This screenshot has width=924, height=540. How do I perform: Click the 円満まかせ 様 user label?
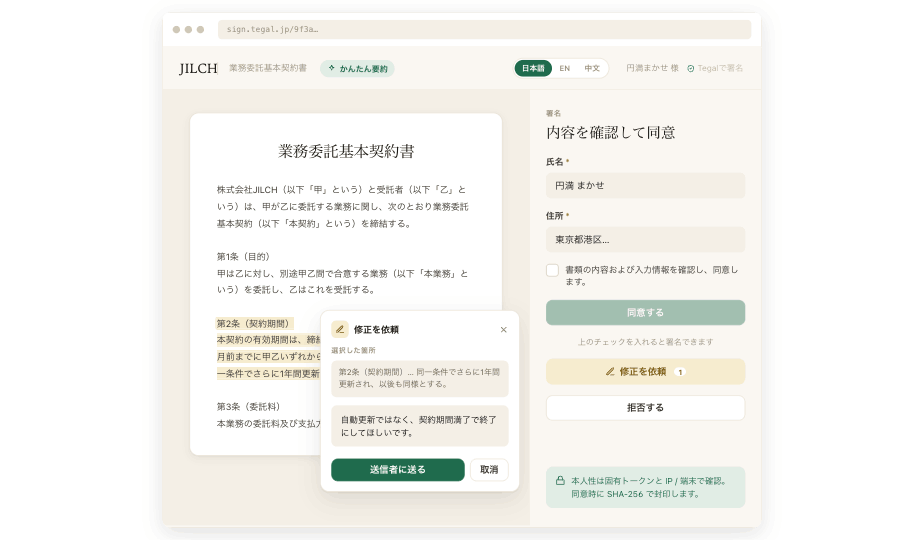652,68
